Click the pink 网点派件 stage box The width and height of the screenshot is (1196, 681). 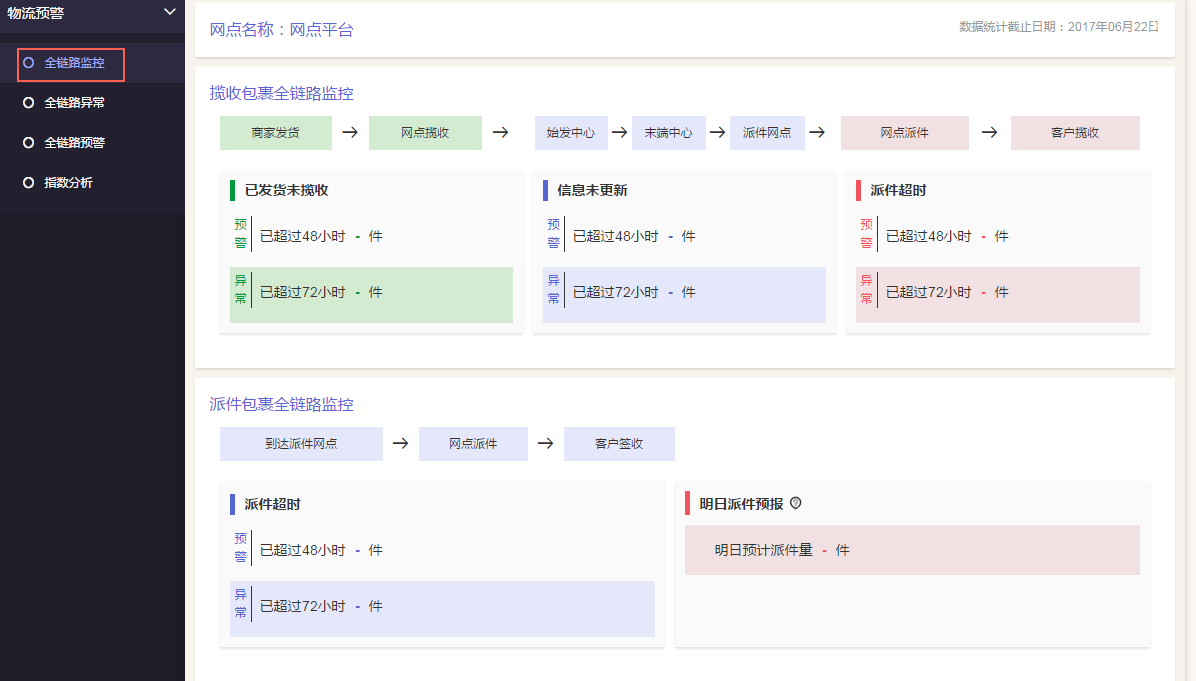(904, 133)
